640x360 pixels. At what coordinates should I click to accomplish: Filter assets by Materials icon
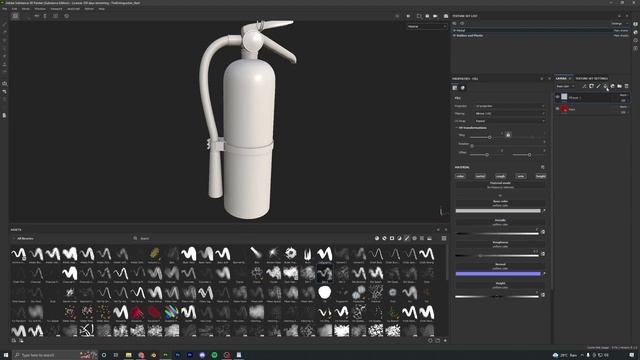377,238
